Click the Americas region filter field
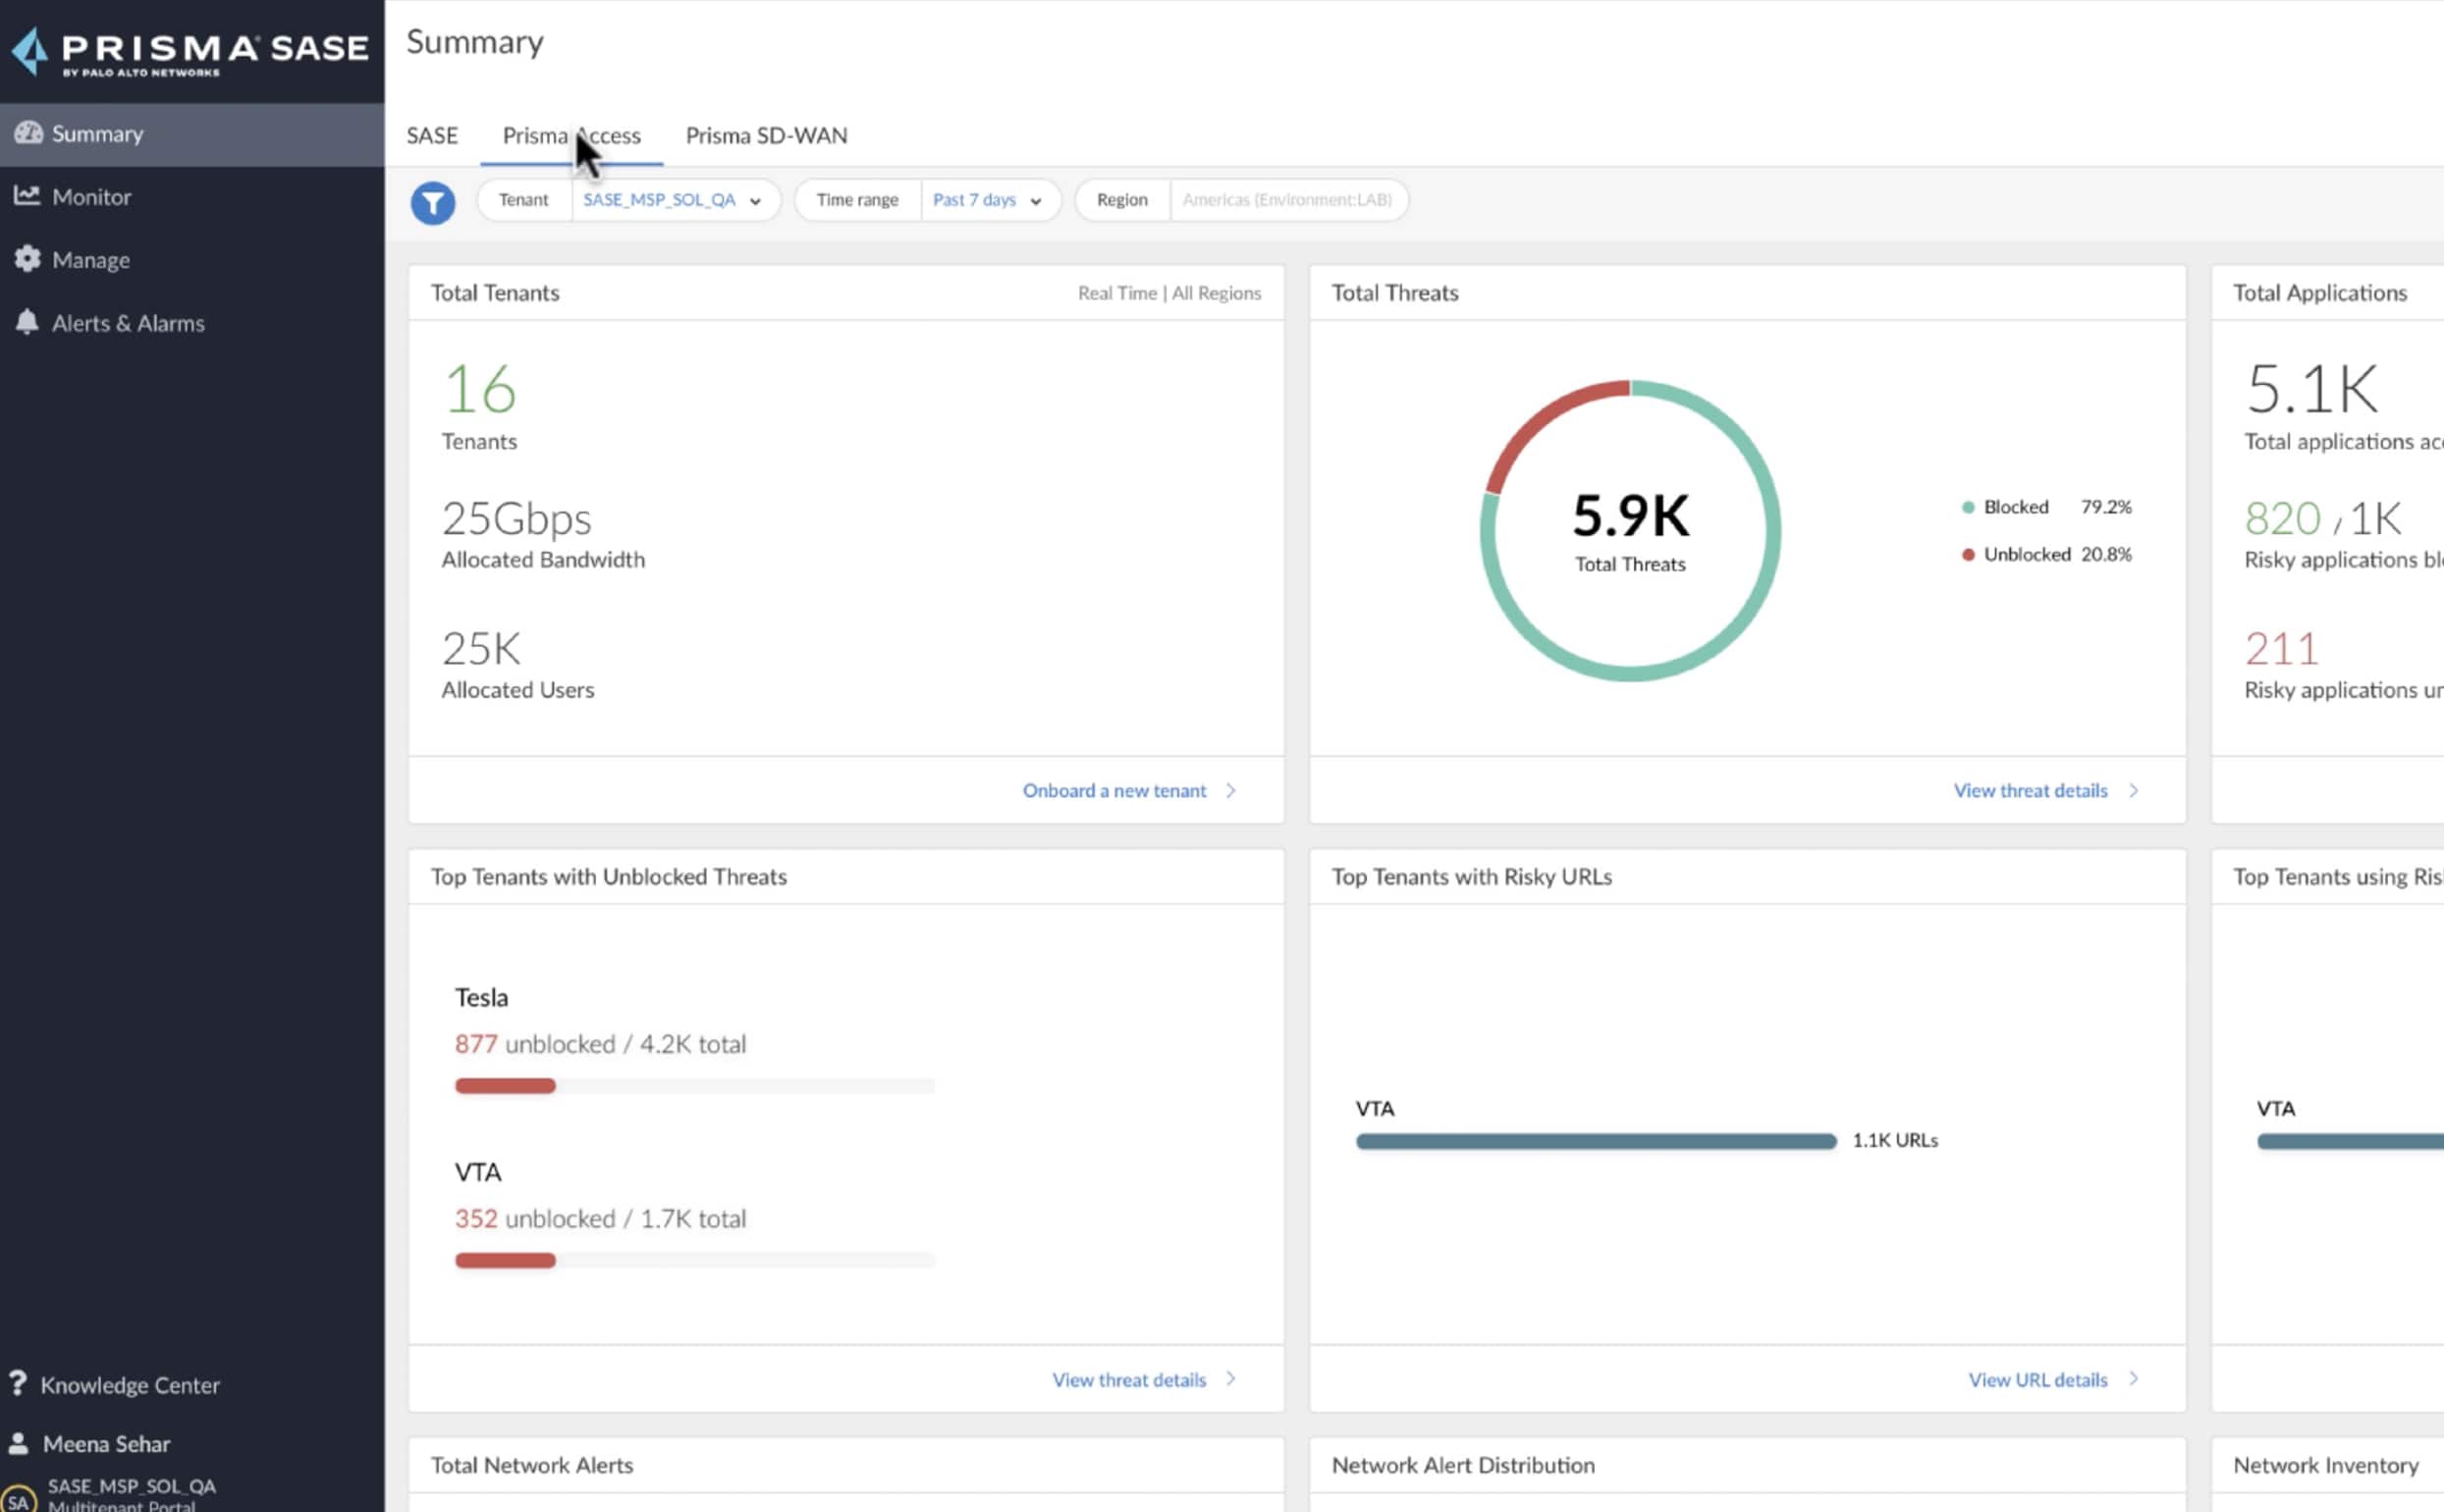This screenshot has width=2444, height=1512. [1288, 200]
